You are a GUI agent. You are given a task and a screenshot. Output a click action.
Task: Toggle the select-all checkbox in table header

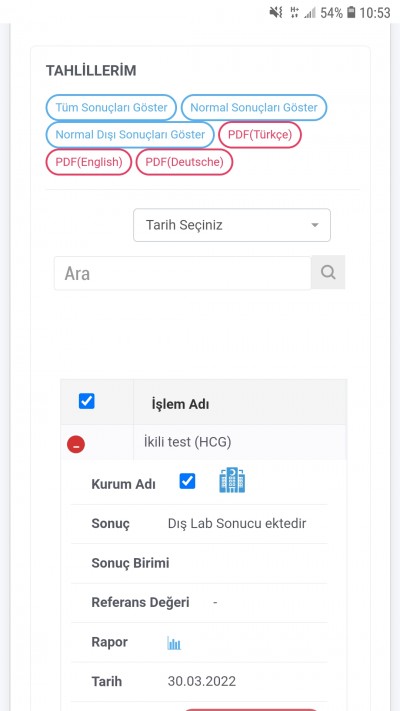[87, 401]
